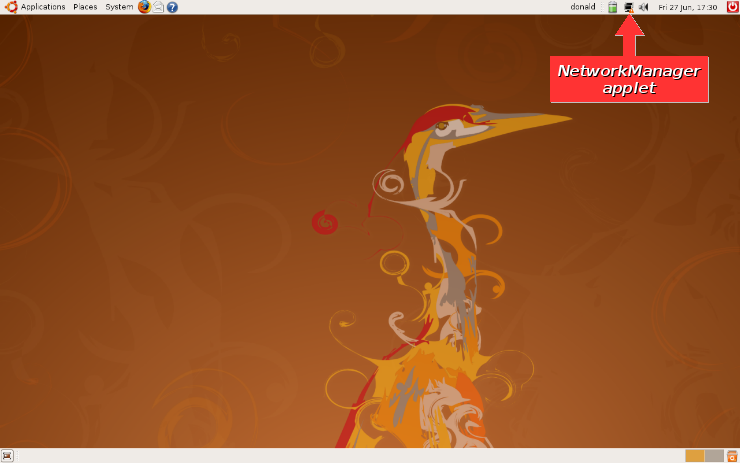This screenshot has width=740, height=463.
Task: Click the Ubuntu logo beside Applications
Action: point(11,7)
